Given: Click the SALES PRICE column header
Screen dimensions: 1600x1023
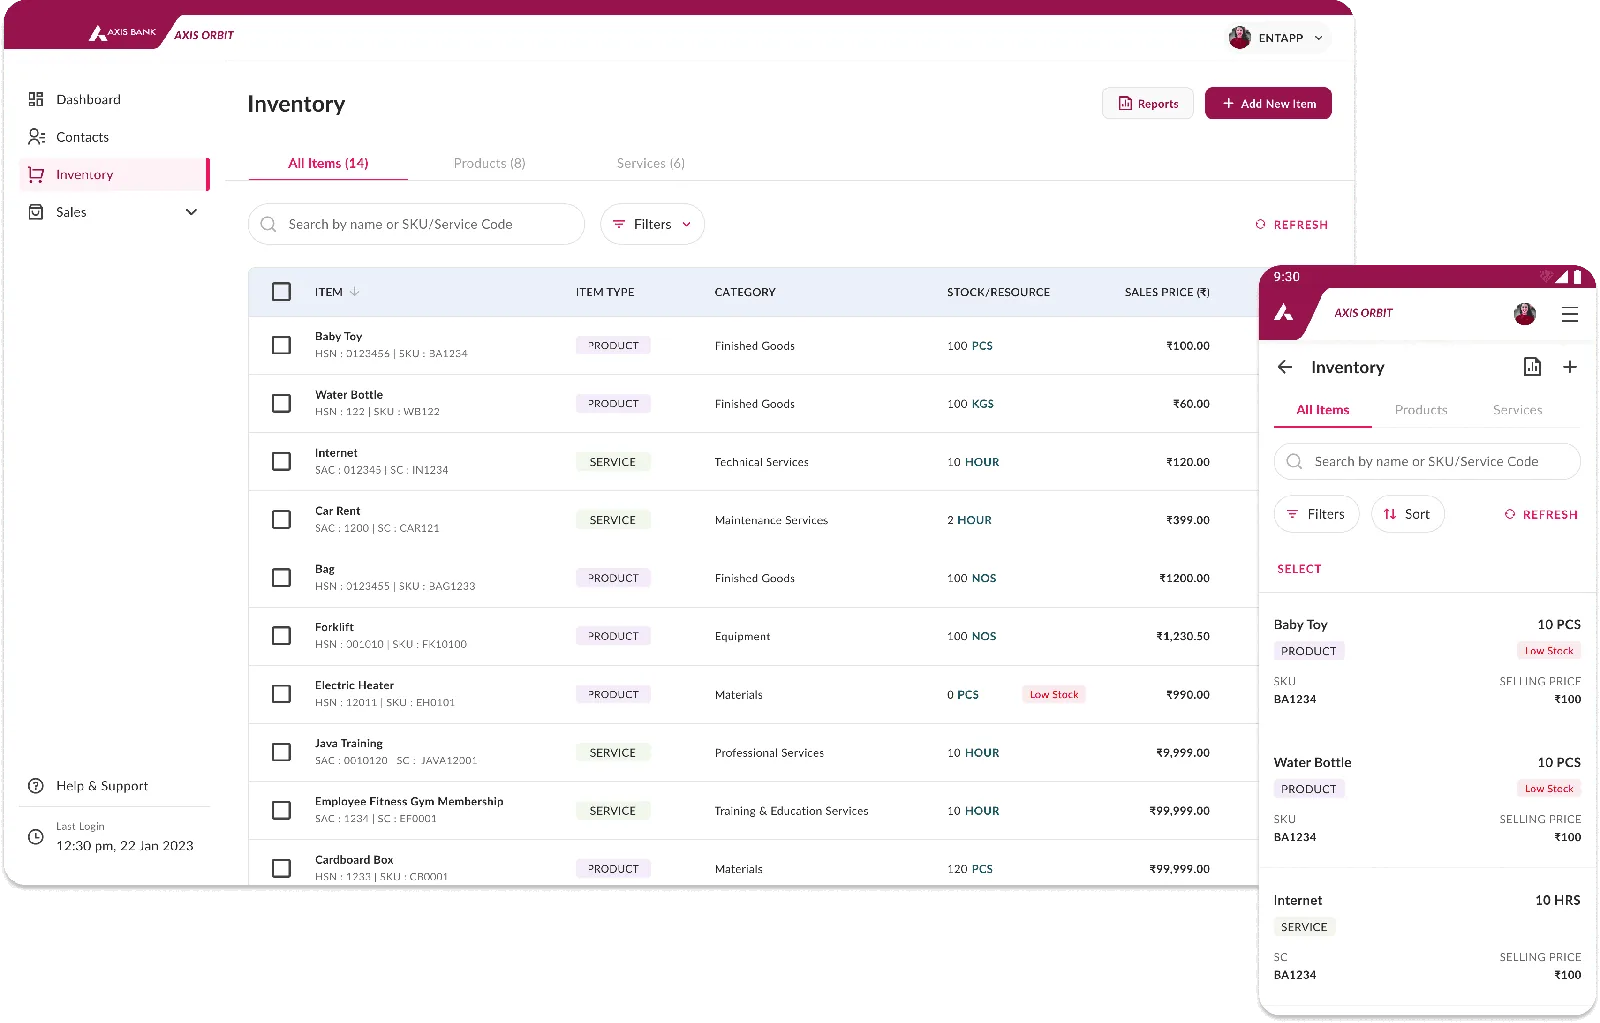Looking at the screenshot, I should (1167, 292).
